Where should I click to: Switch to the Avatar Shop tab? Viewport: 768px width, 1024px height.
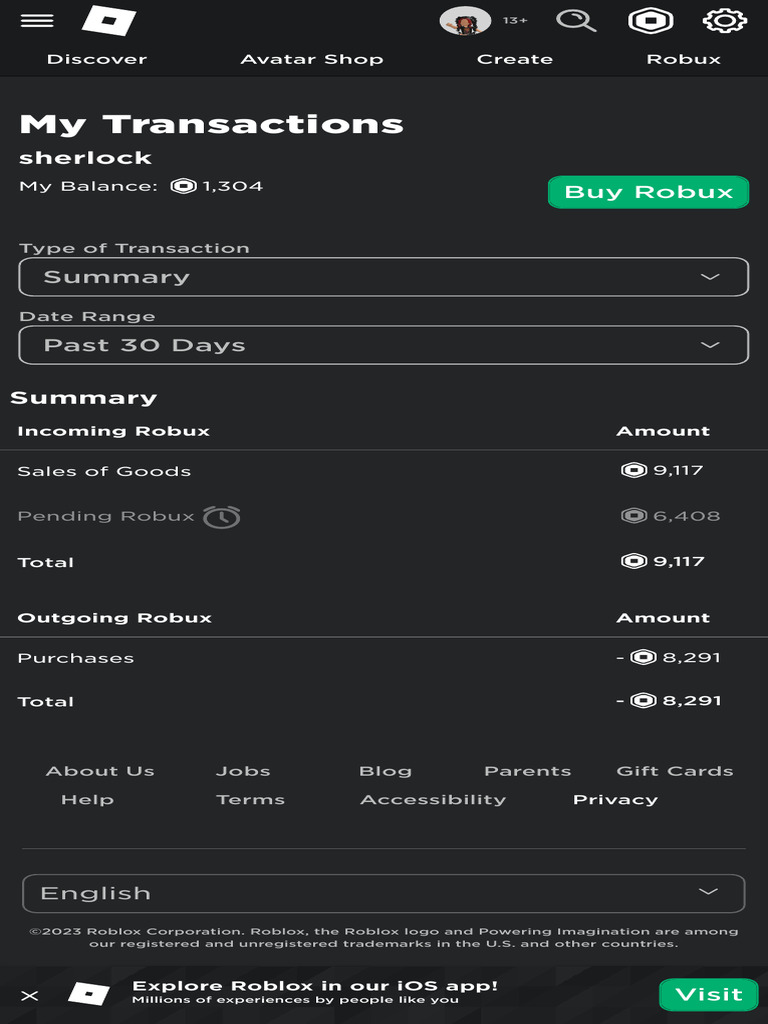(x=312, y=59)
